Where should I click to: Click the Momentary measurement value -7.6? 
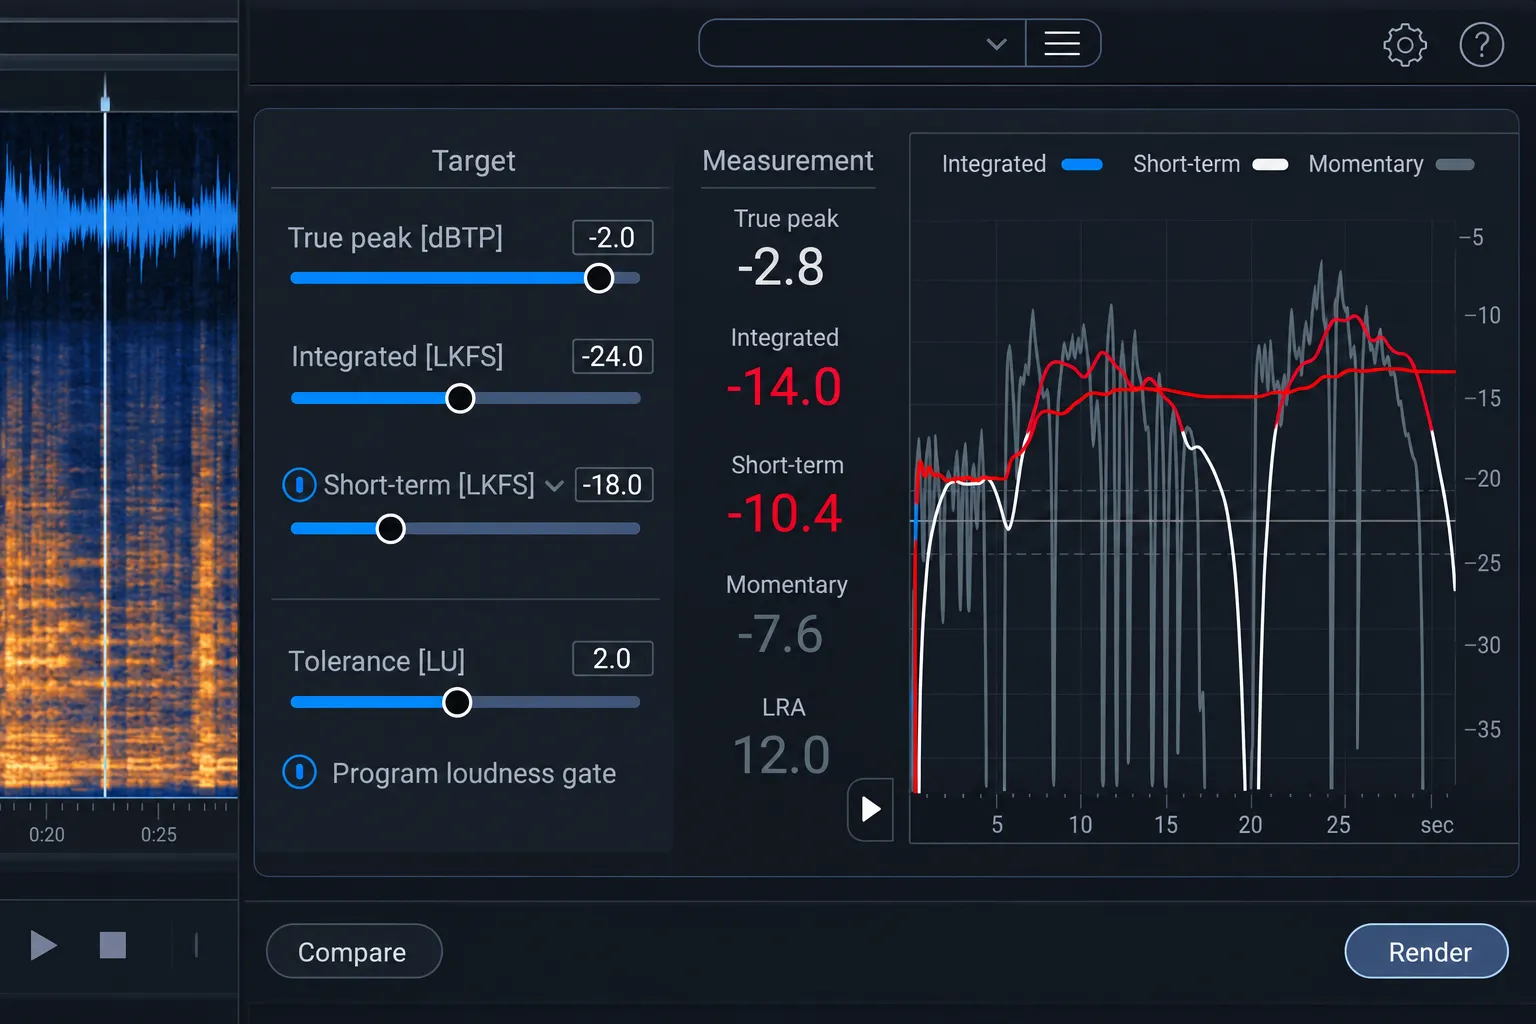[x=780, y=634]
